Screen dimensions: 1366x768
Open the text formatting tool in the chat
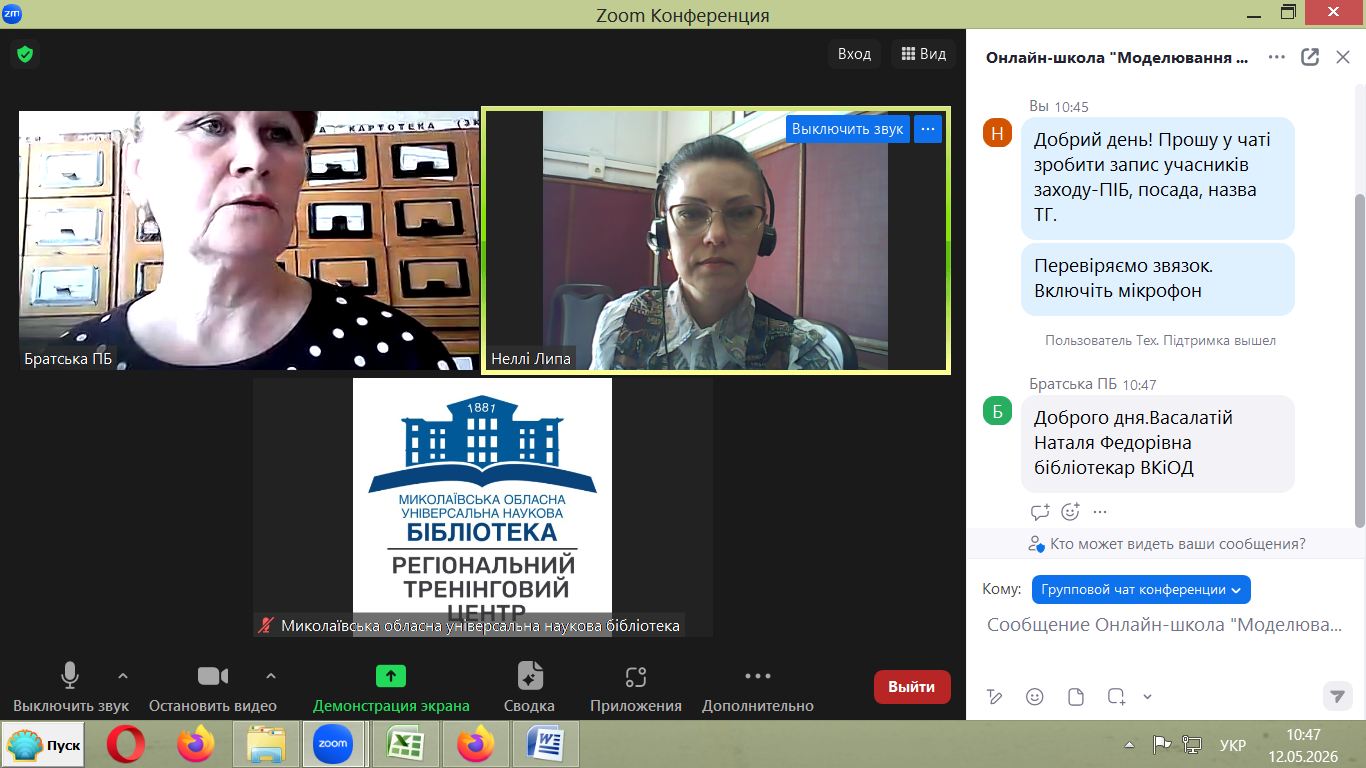point(995,696)
